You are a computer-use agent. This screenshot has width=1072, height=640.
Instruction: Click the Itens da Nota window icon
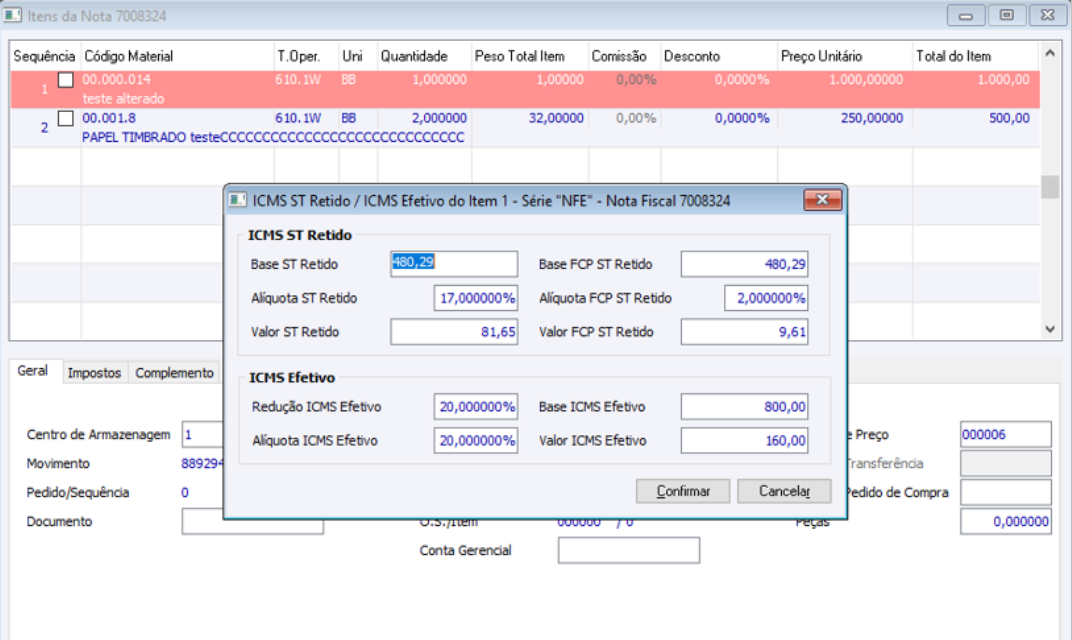[12, 15]
